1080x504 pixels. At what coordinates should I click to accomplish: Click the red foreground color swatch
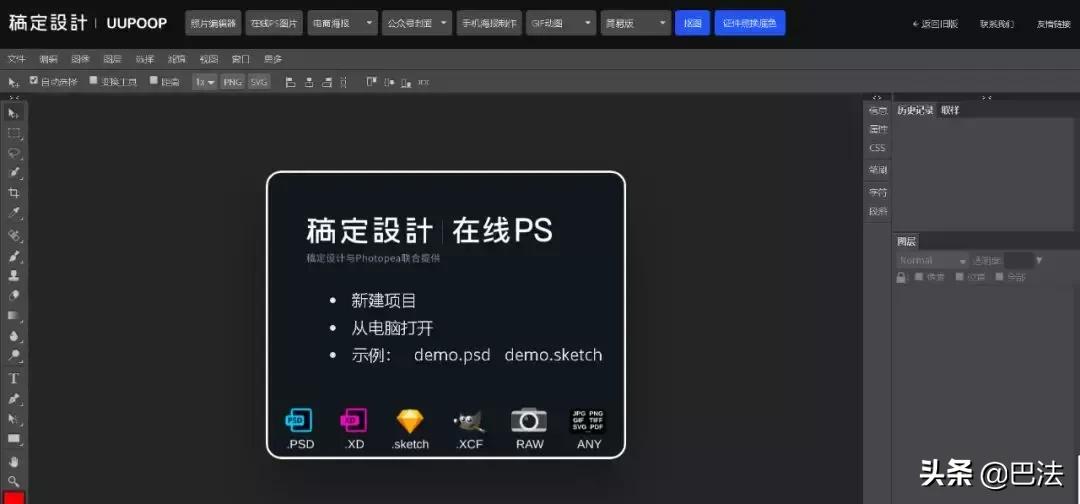14,497
